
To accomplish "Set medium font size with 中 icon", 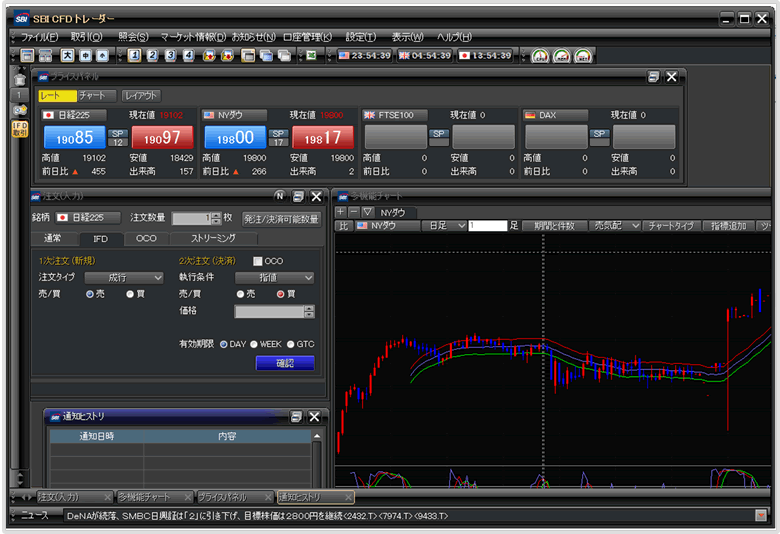I will coord(85,55).
